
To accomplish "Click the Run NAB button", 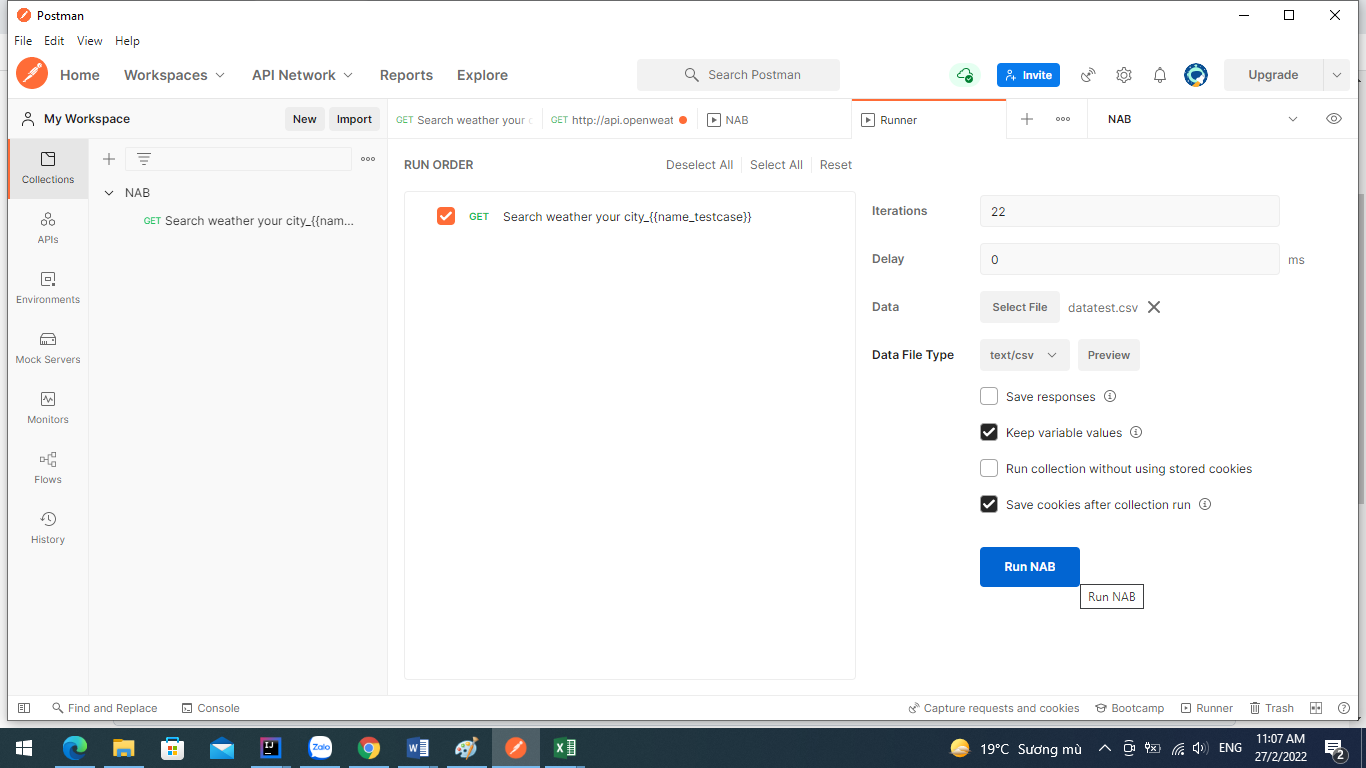I will tap(1030, 567).
